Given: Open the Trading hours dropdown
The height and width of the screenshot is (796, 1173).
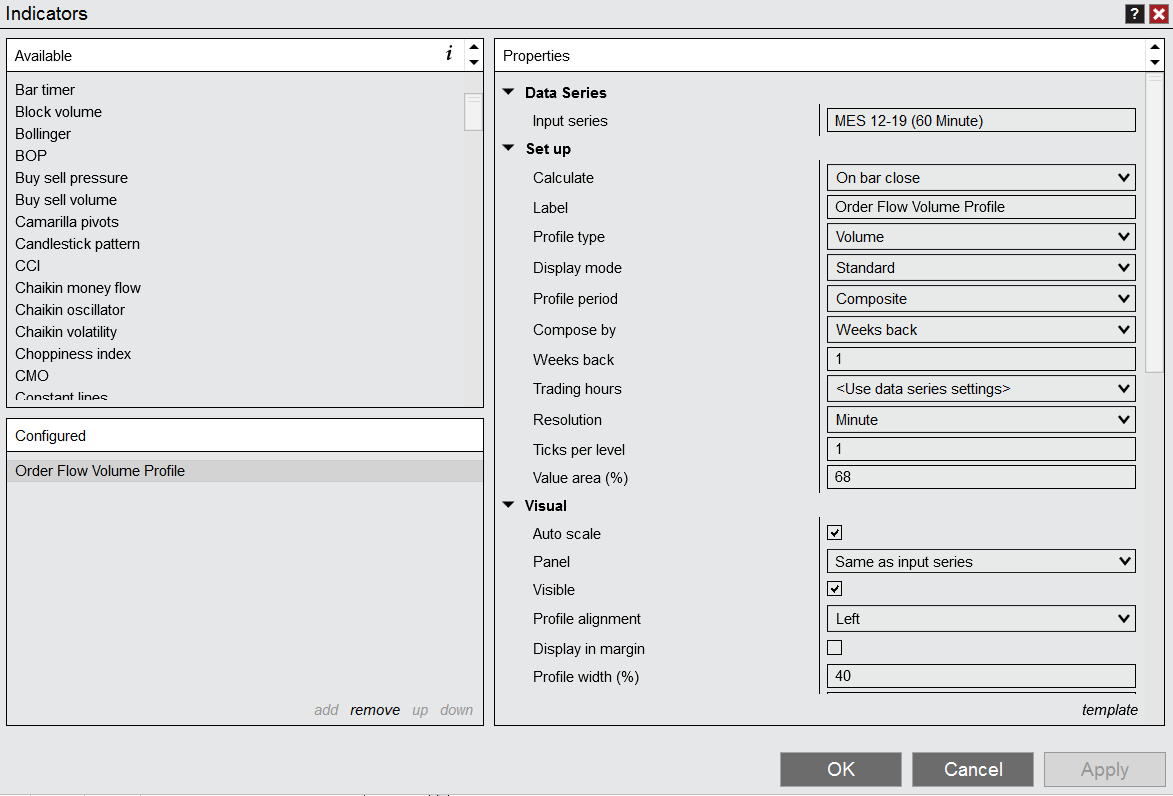Looking at the screenshot, I should pos(981,389).
